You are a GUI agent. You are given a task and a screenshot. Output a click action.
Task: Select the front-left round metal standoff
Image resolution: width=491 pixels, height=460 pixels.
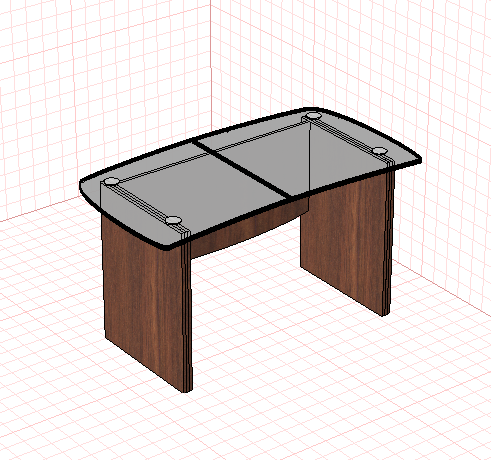coord(174,220)
